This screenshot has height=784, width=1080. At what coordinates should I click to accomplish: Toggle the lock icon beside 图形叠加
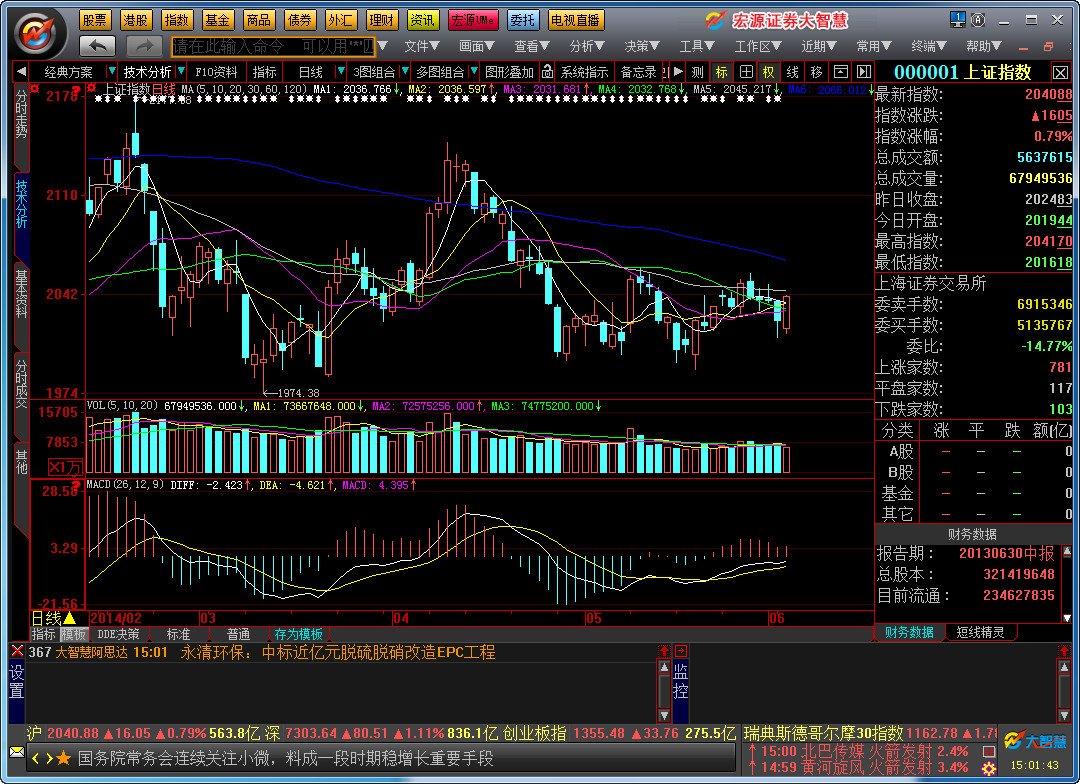547,72
